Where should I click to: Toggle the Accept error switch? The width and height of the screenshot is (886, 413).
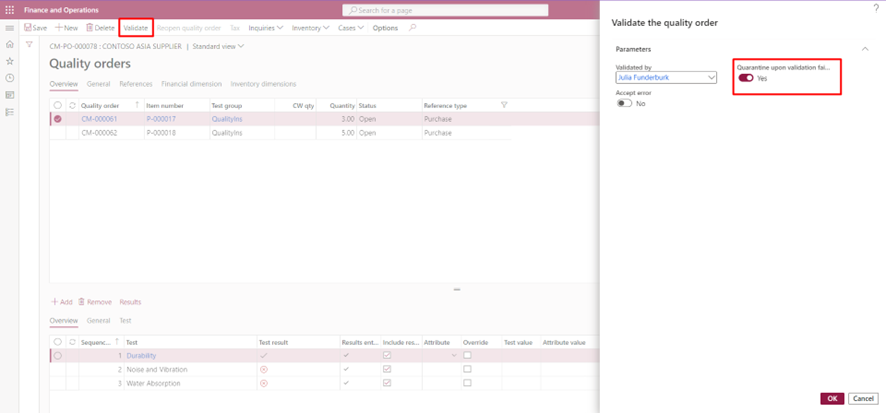click(624, 103)
